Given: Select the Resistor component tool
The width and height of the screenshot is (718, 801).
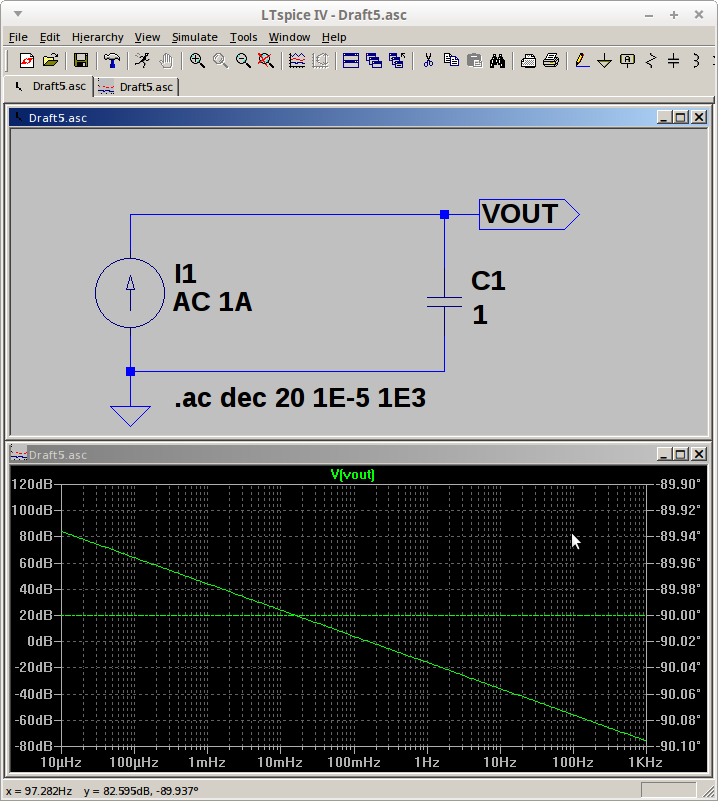Looking at the screenshot, I should pos(651,60).
